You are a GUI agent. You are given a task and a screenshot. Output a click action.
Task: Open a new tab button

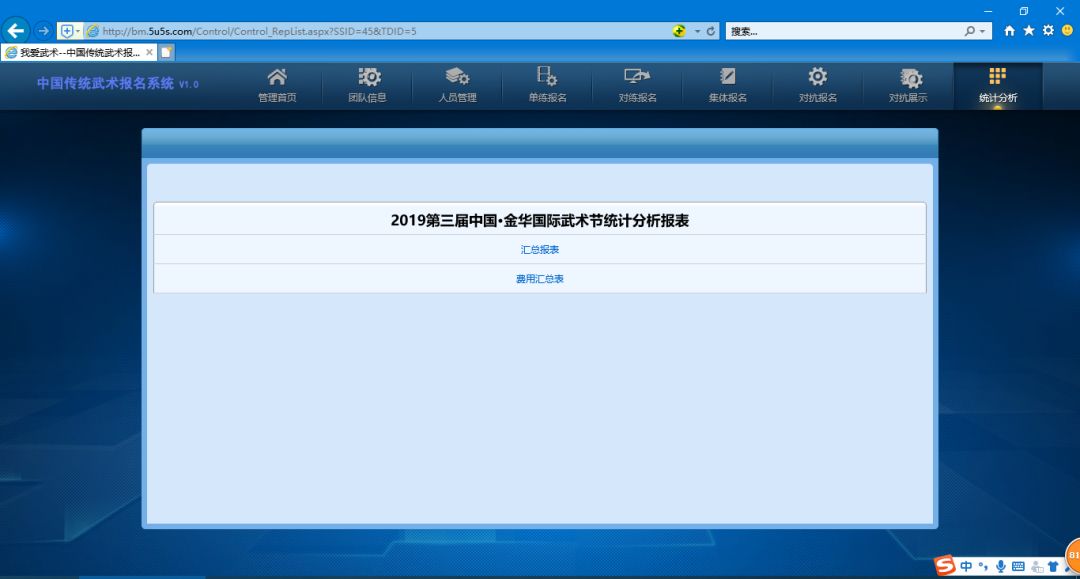point(166,52)
